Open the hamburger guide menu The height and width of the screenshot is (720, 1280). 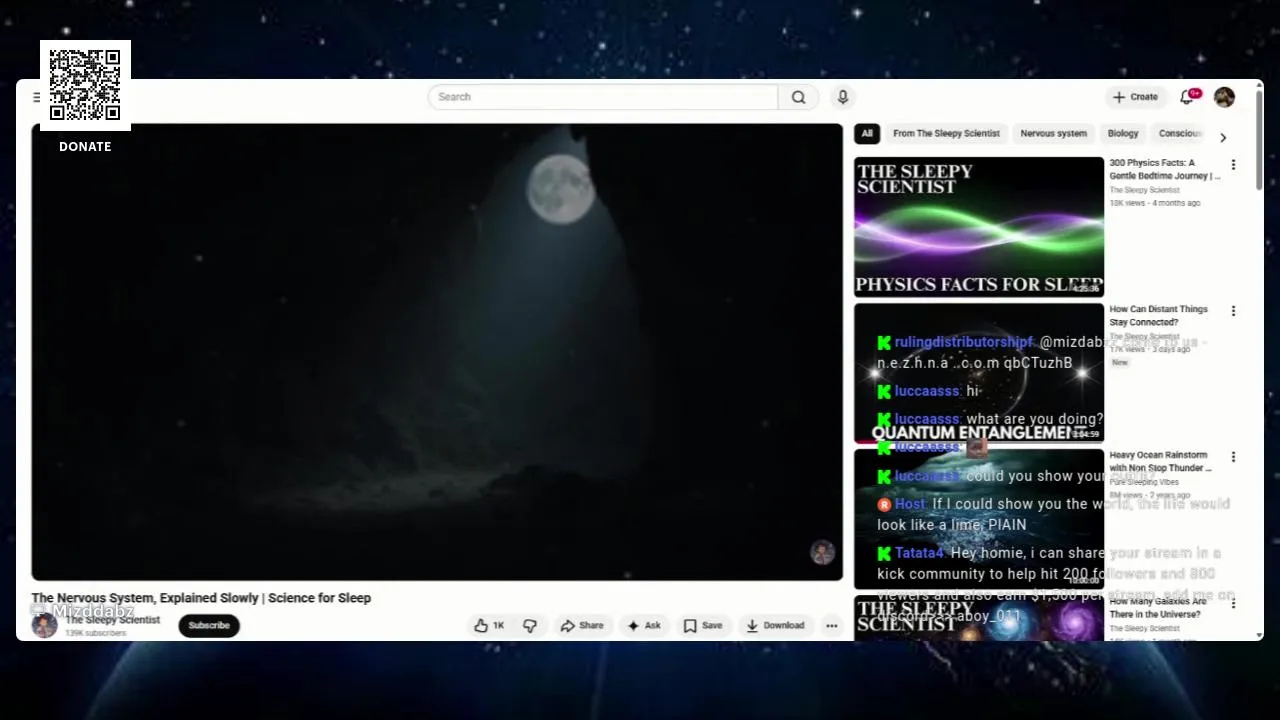[x=36, y=97]
